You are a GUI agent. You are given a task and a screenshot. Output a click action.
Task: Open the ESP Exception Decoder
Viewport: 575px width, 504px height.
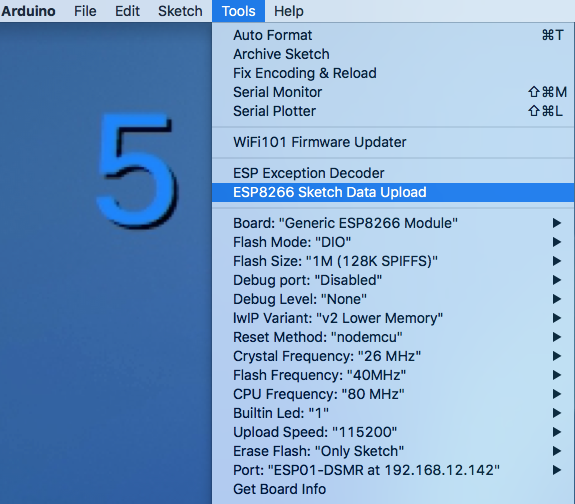393,173
